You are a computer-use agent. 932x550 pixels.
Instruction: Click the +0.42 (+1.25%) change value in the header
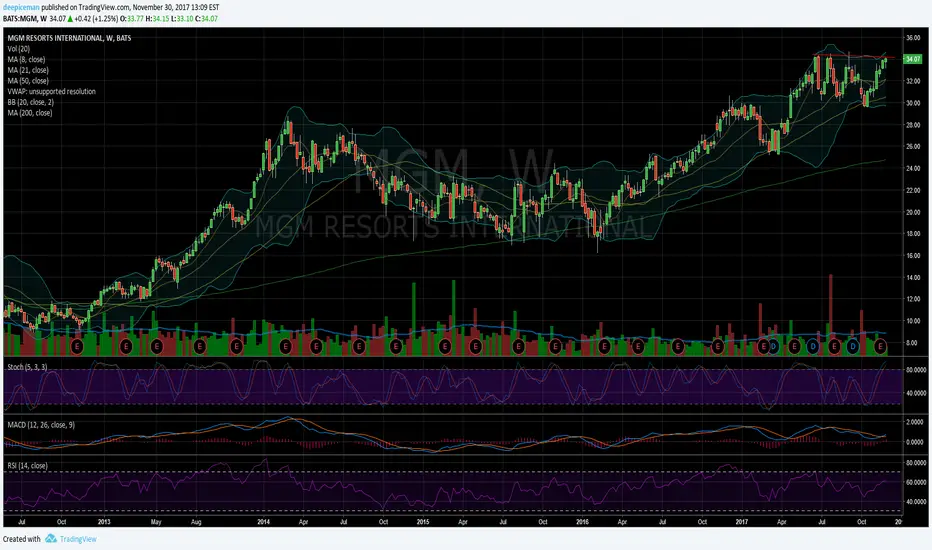tap(95, 19)
